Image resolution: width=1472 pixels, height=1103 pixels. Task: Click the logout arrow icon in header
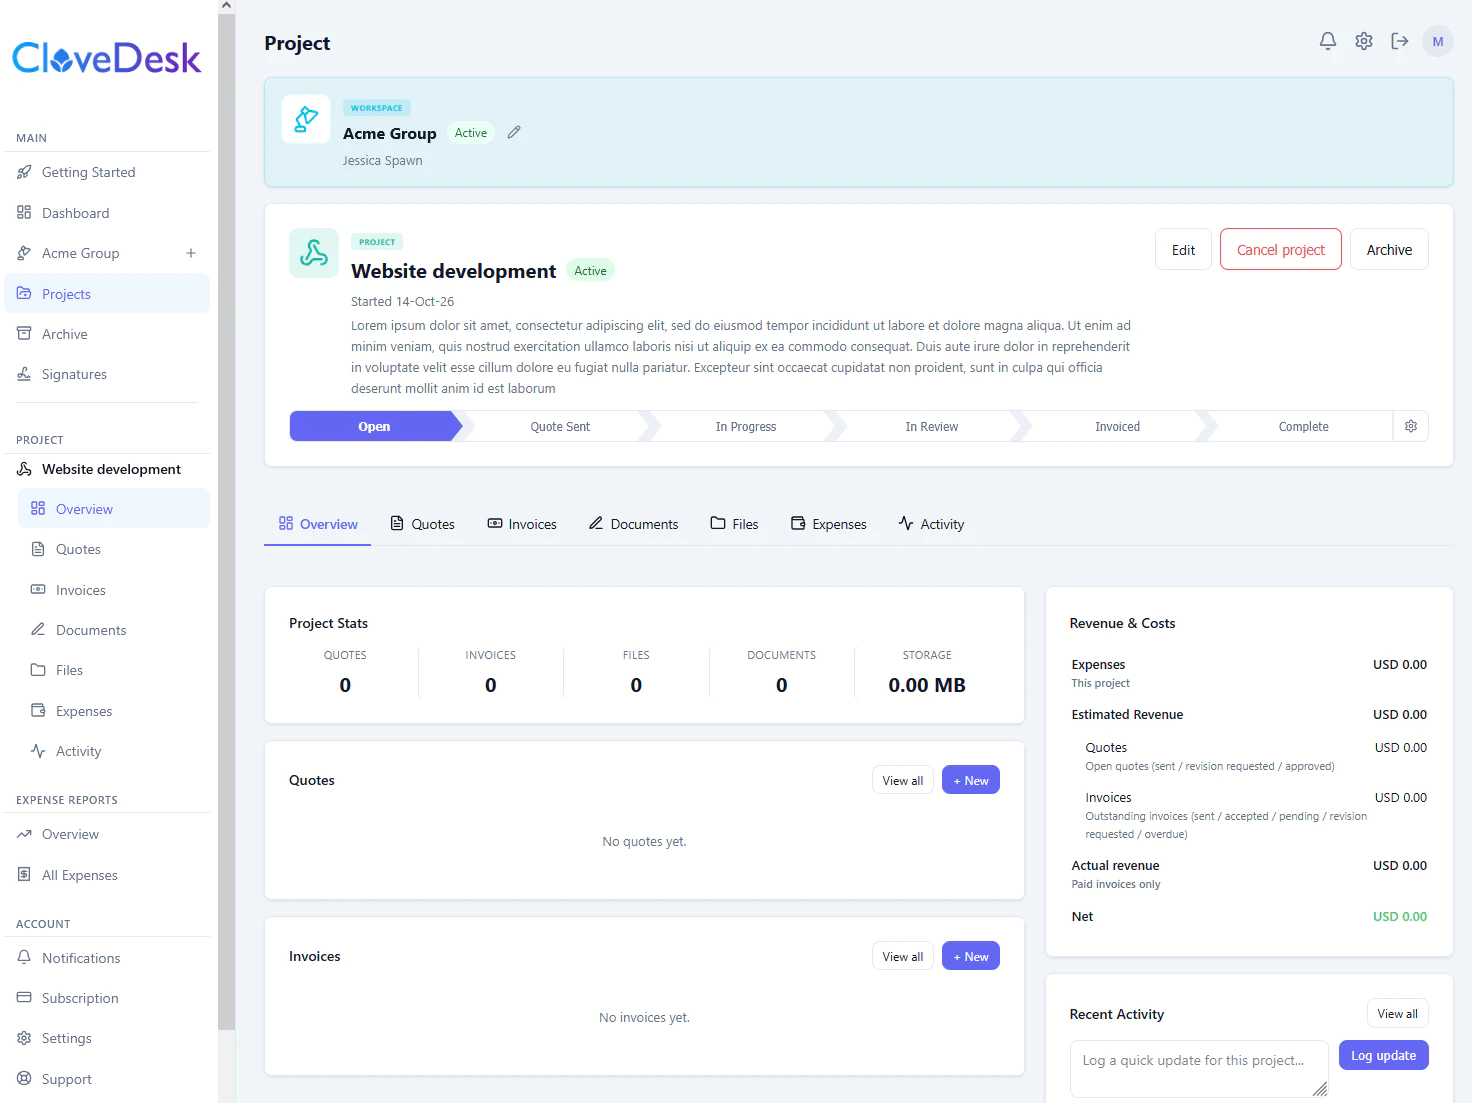[1400, 41]
